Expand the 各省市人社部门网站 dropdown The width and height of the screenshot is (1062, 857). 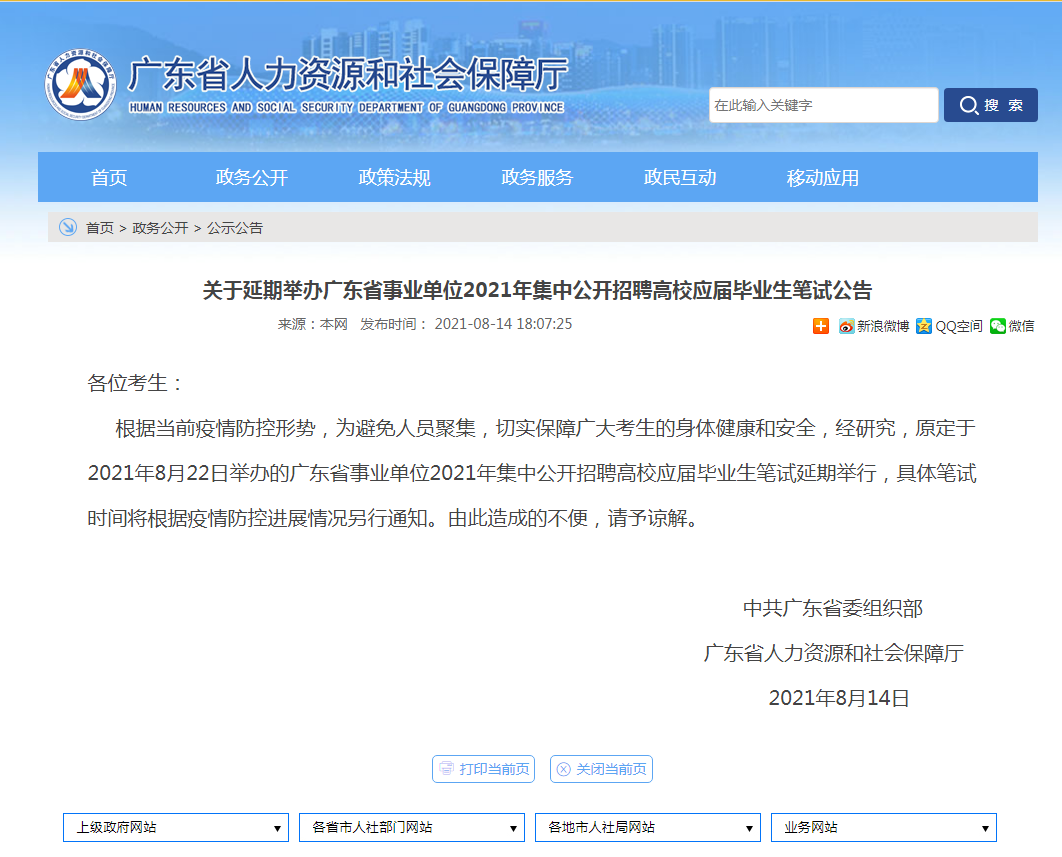(411, 827)
